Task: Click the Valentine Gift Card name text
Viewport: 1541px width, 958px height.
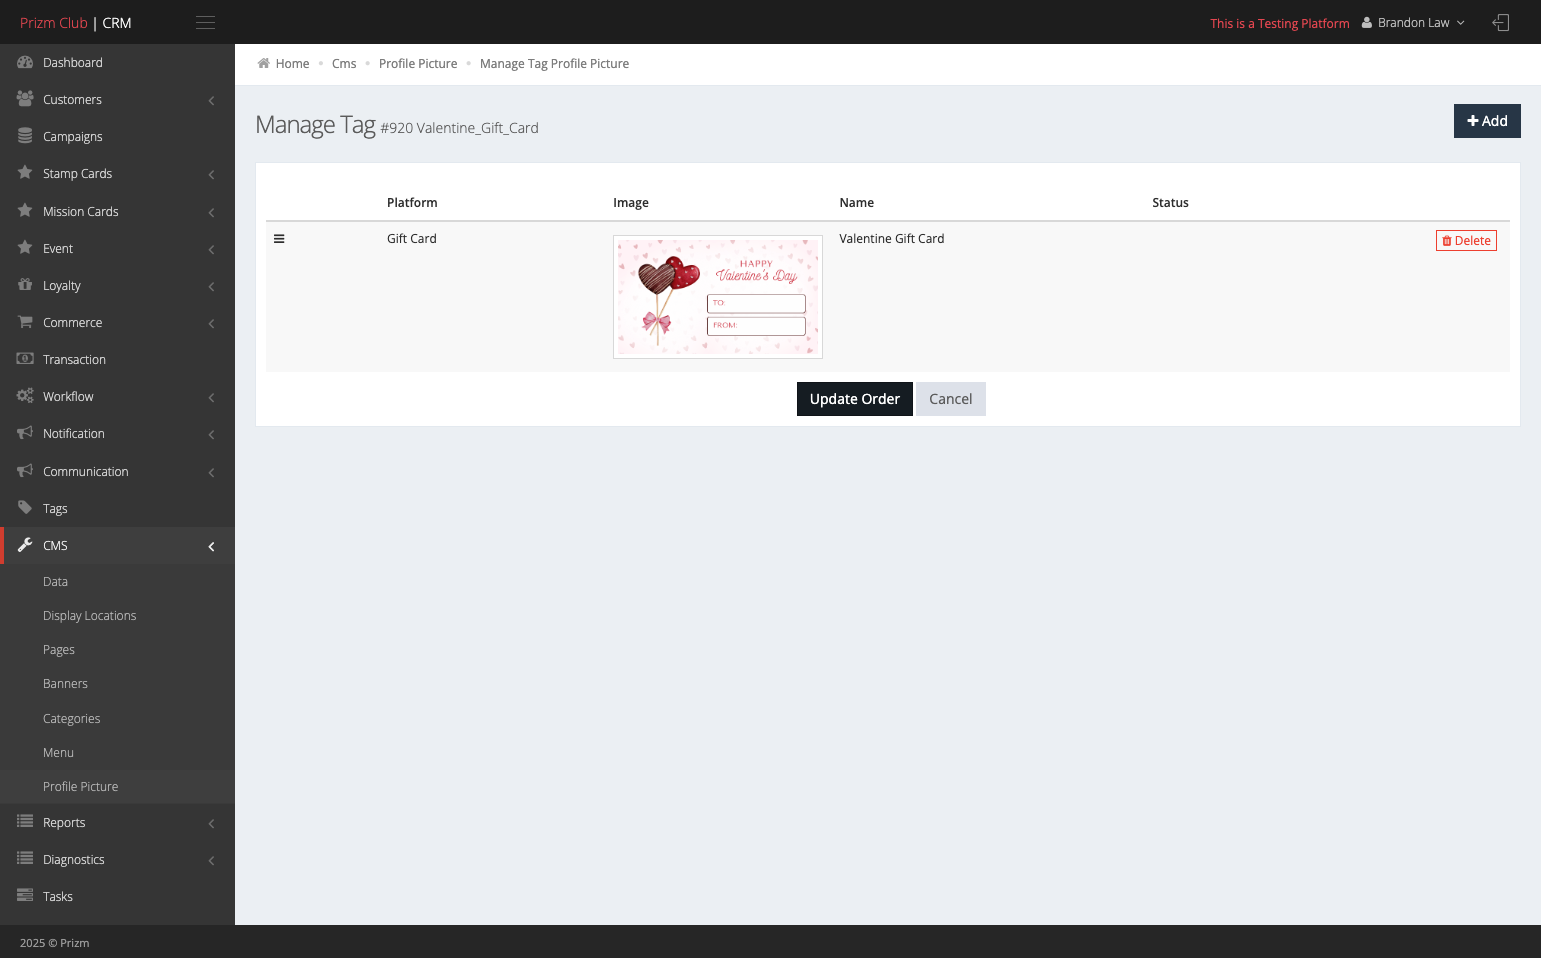Action: (x=892, y=238)
